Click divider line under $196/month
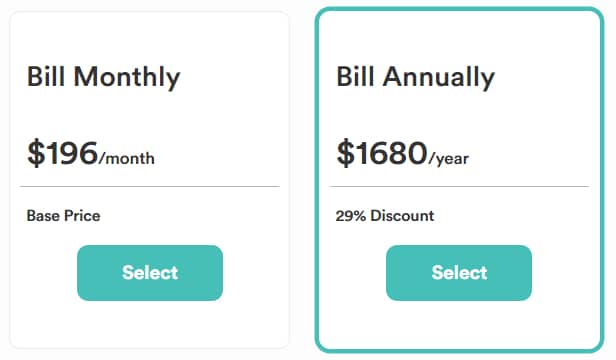 pyautogui.click(x=150, y=186)
